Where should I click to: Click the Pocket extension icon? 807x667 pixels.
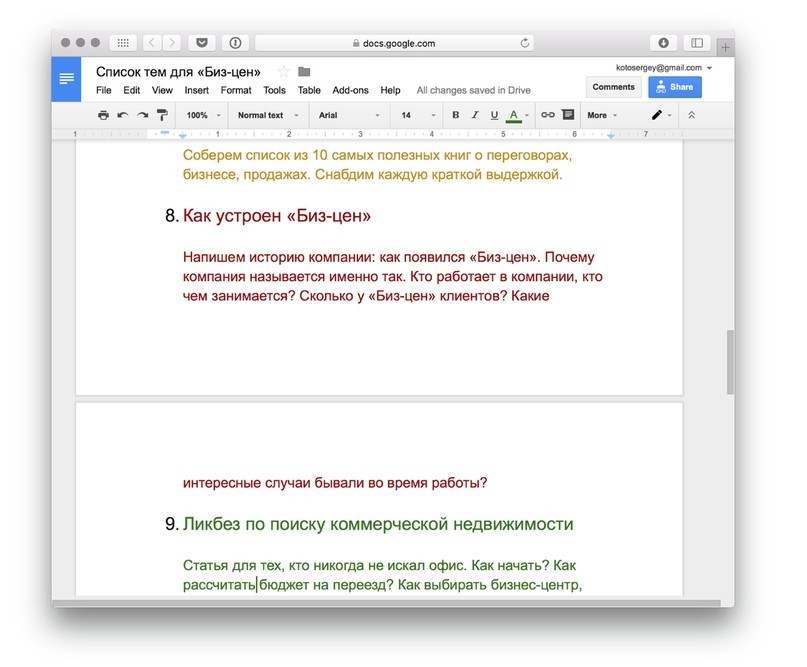click(202, 43)
